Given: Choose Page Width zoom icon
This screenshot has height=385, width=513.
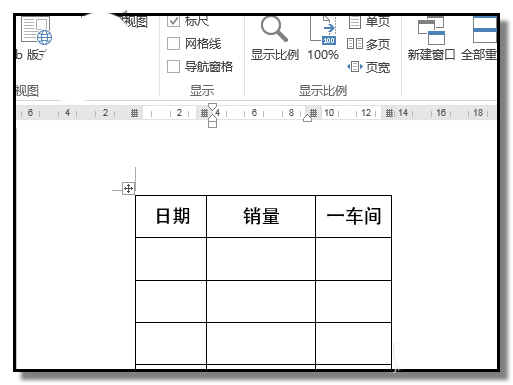Looking at the screenshot, I should [x=355, y=67].
